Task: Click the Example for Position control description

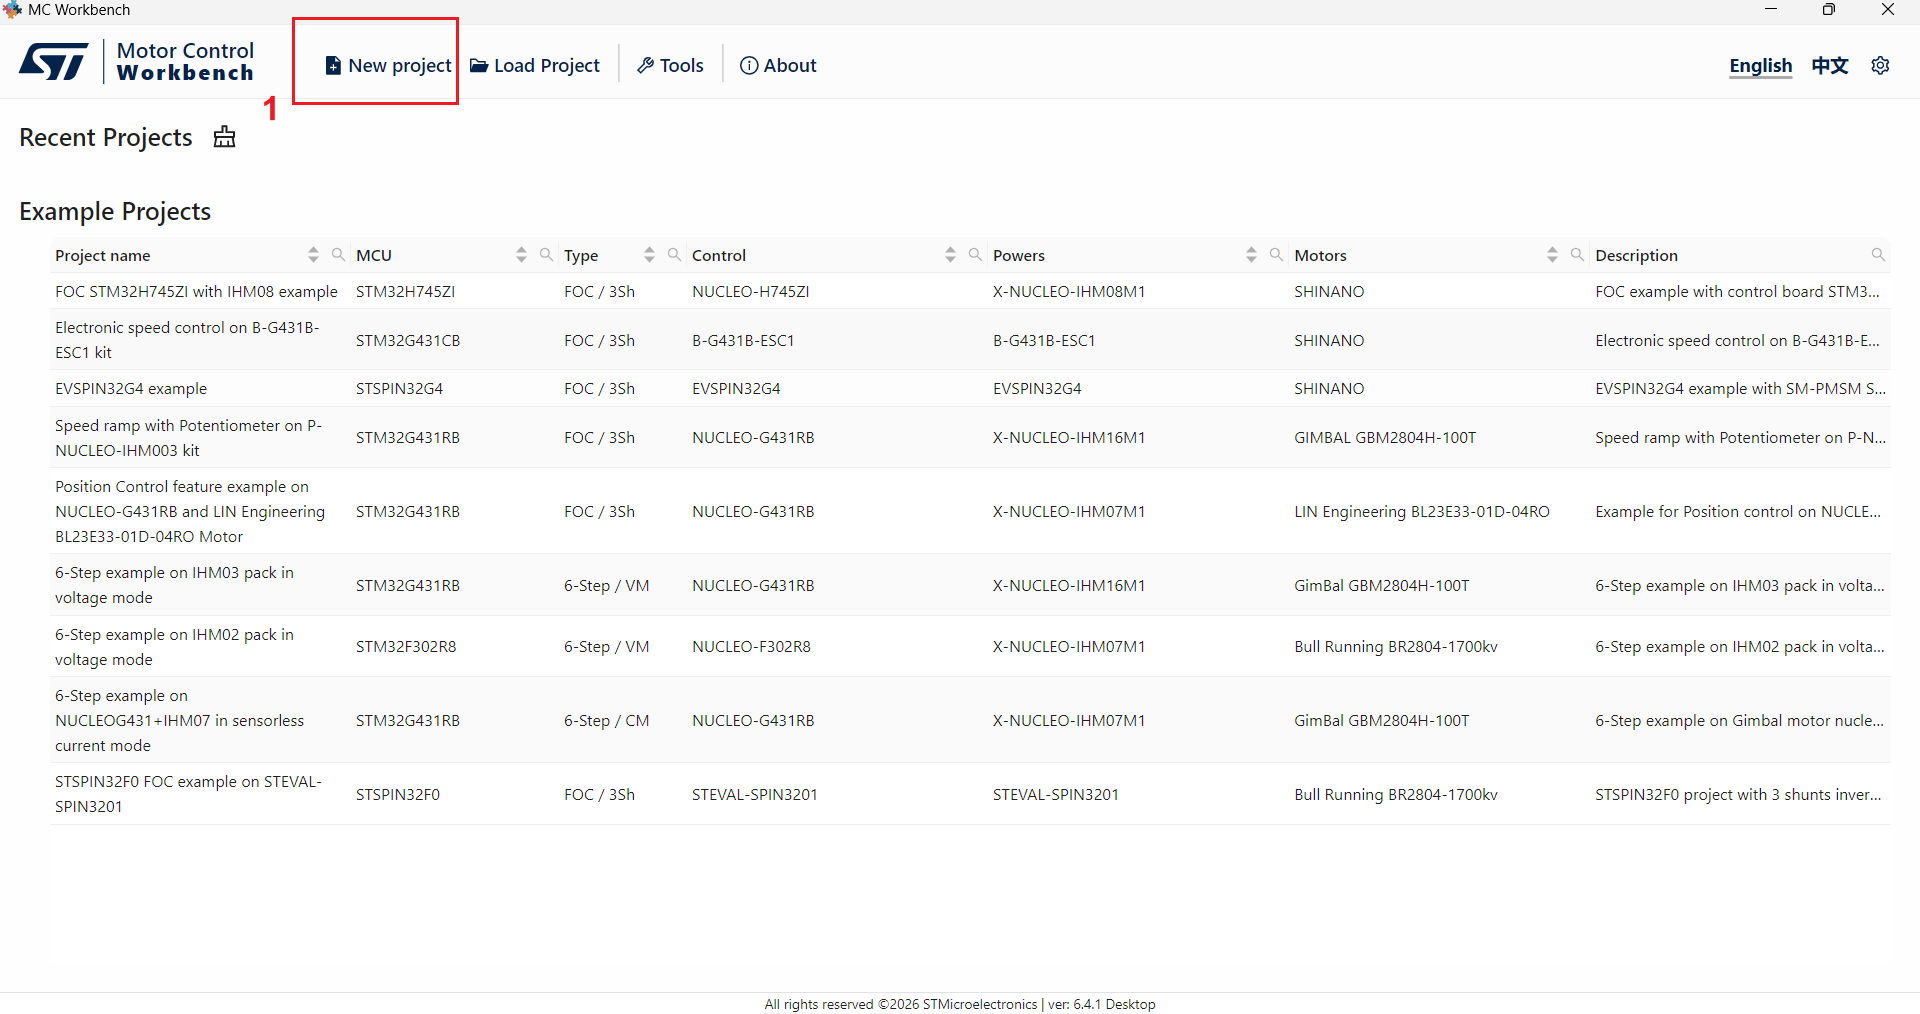Action: click(x=1738, y=512)
